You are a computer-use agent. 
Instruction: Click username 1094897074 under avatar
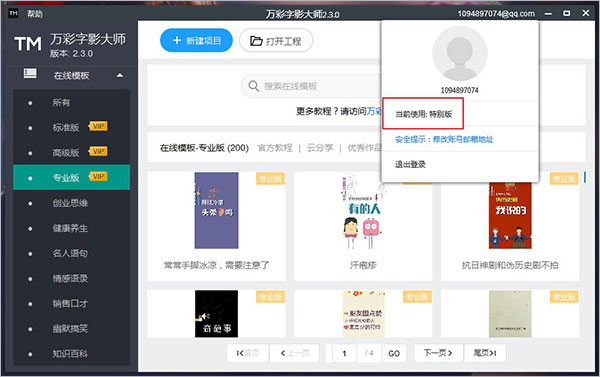tap(460, 90)
